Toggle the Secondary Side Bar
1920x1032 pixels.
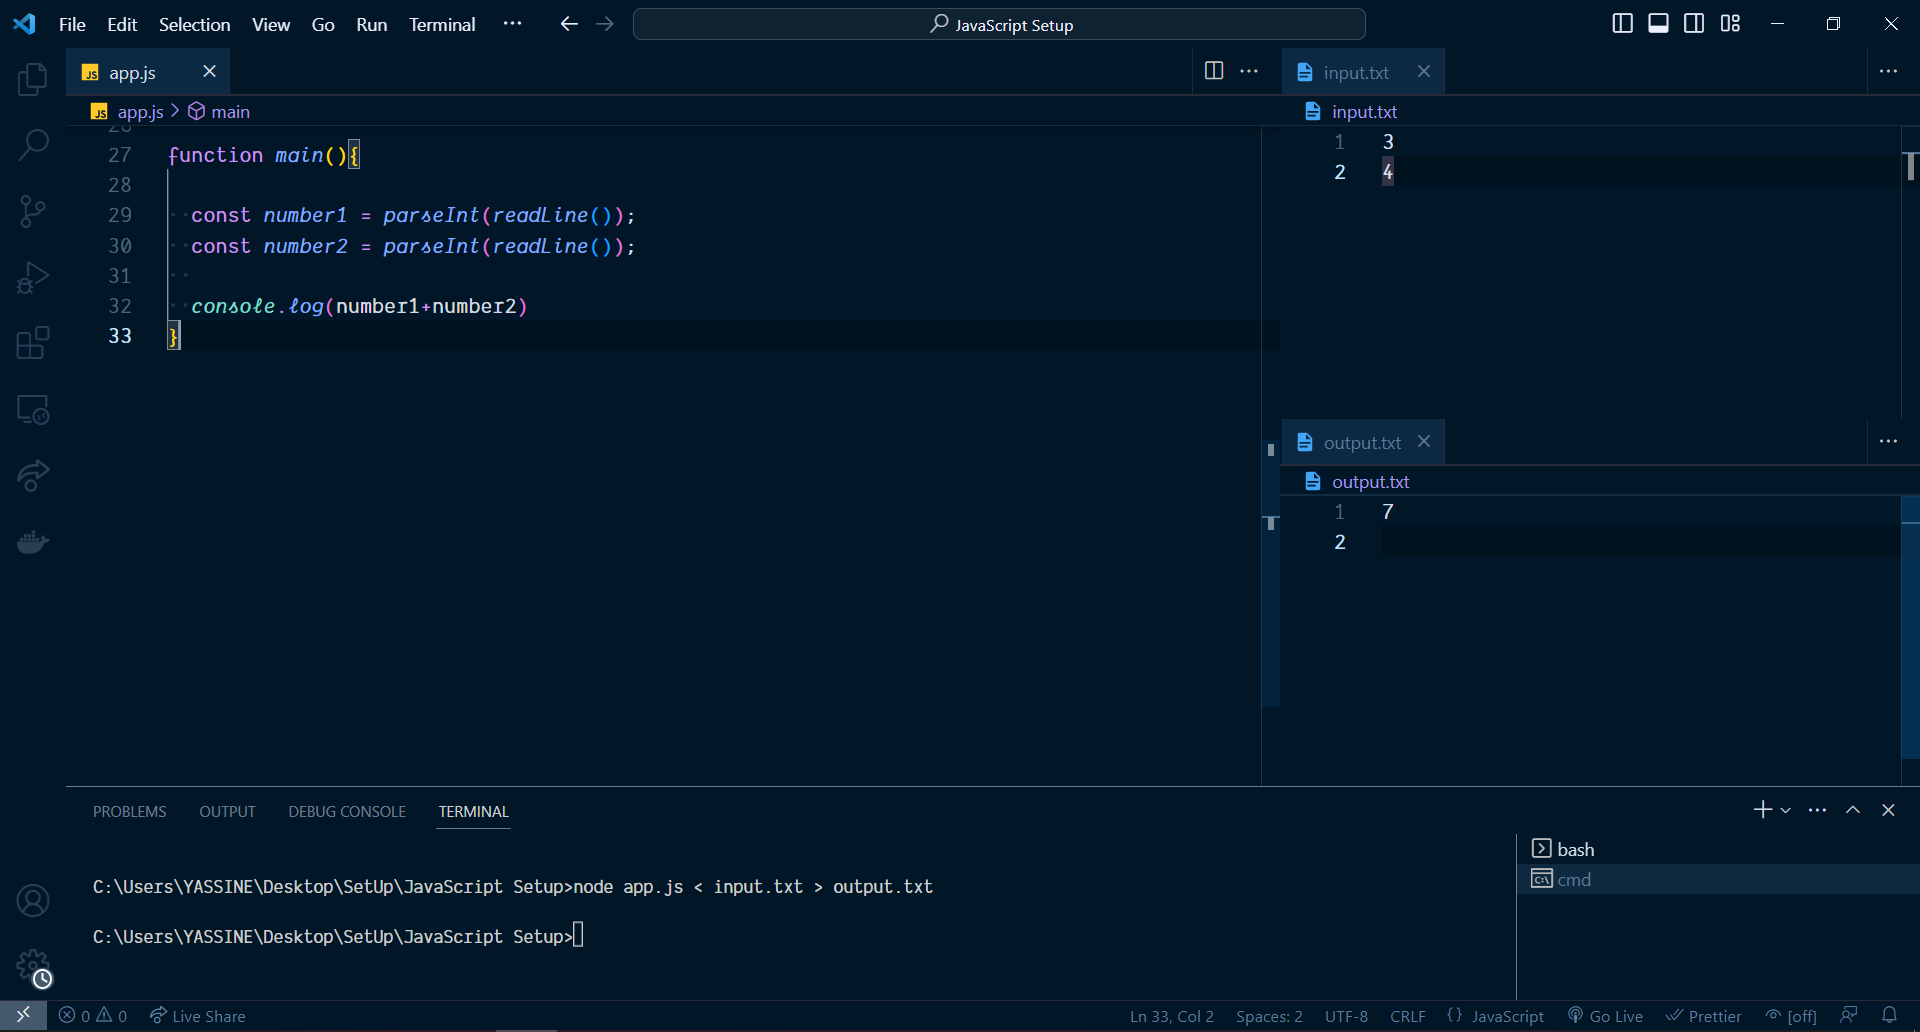(x=1694, y=23)
